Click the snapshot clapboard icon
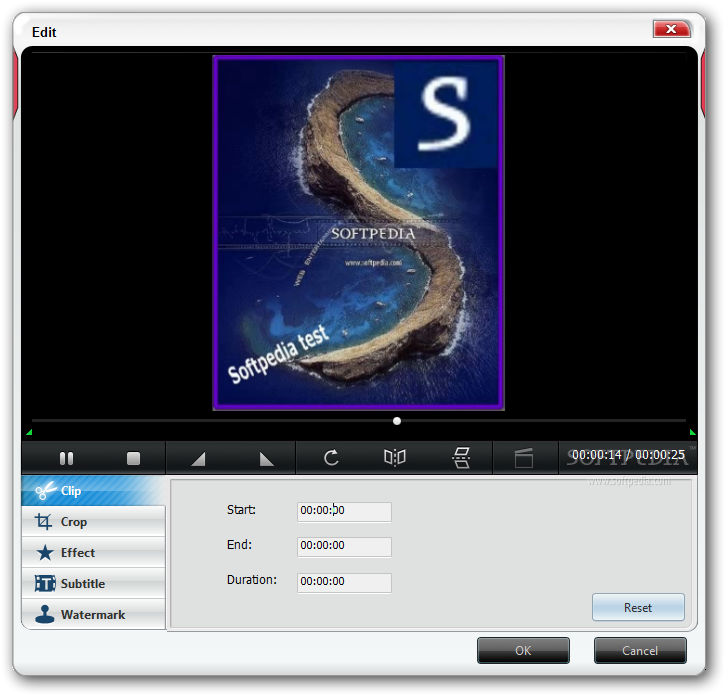The width and height of the screenshot is (726, 696). (x=524, y=458)
